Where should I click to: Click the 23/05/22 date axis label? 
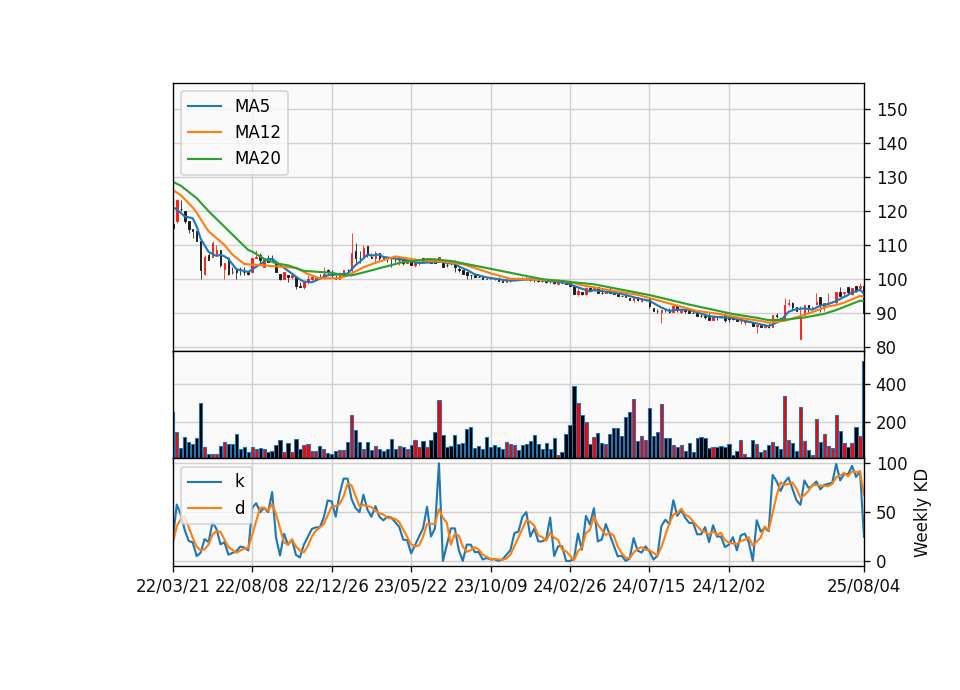pos(411,586)
